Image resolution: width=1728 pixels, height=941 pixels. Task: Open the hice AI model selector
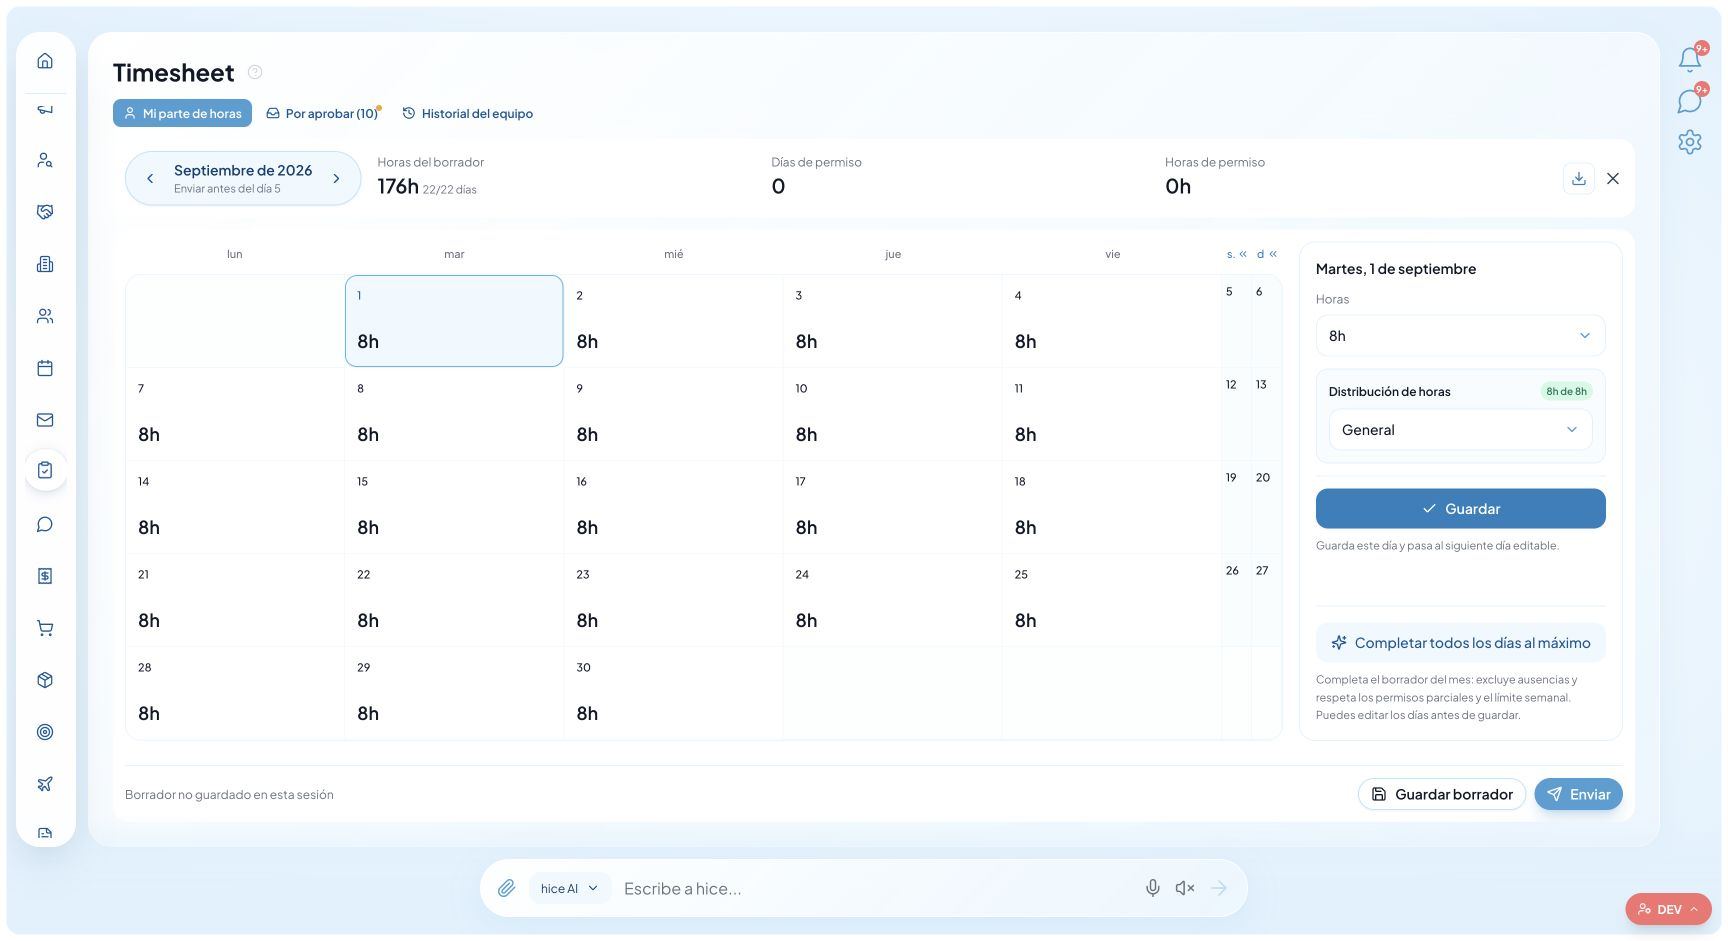tap(569, 888)
